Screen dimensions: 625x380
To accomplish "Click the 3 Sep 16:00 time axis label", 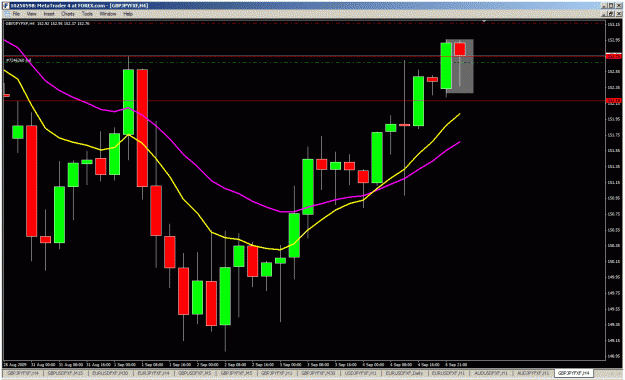I will 345,364.
